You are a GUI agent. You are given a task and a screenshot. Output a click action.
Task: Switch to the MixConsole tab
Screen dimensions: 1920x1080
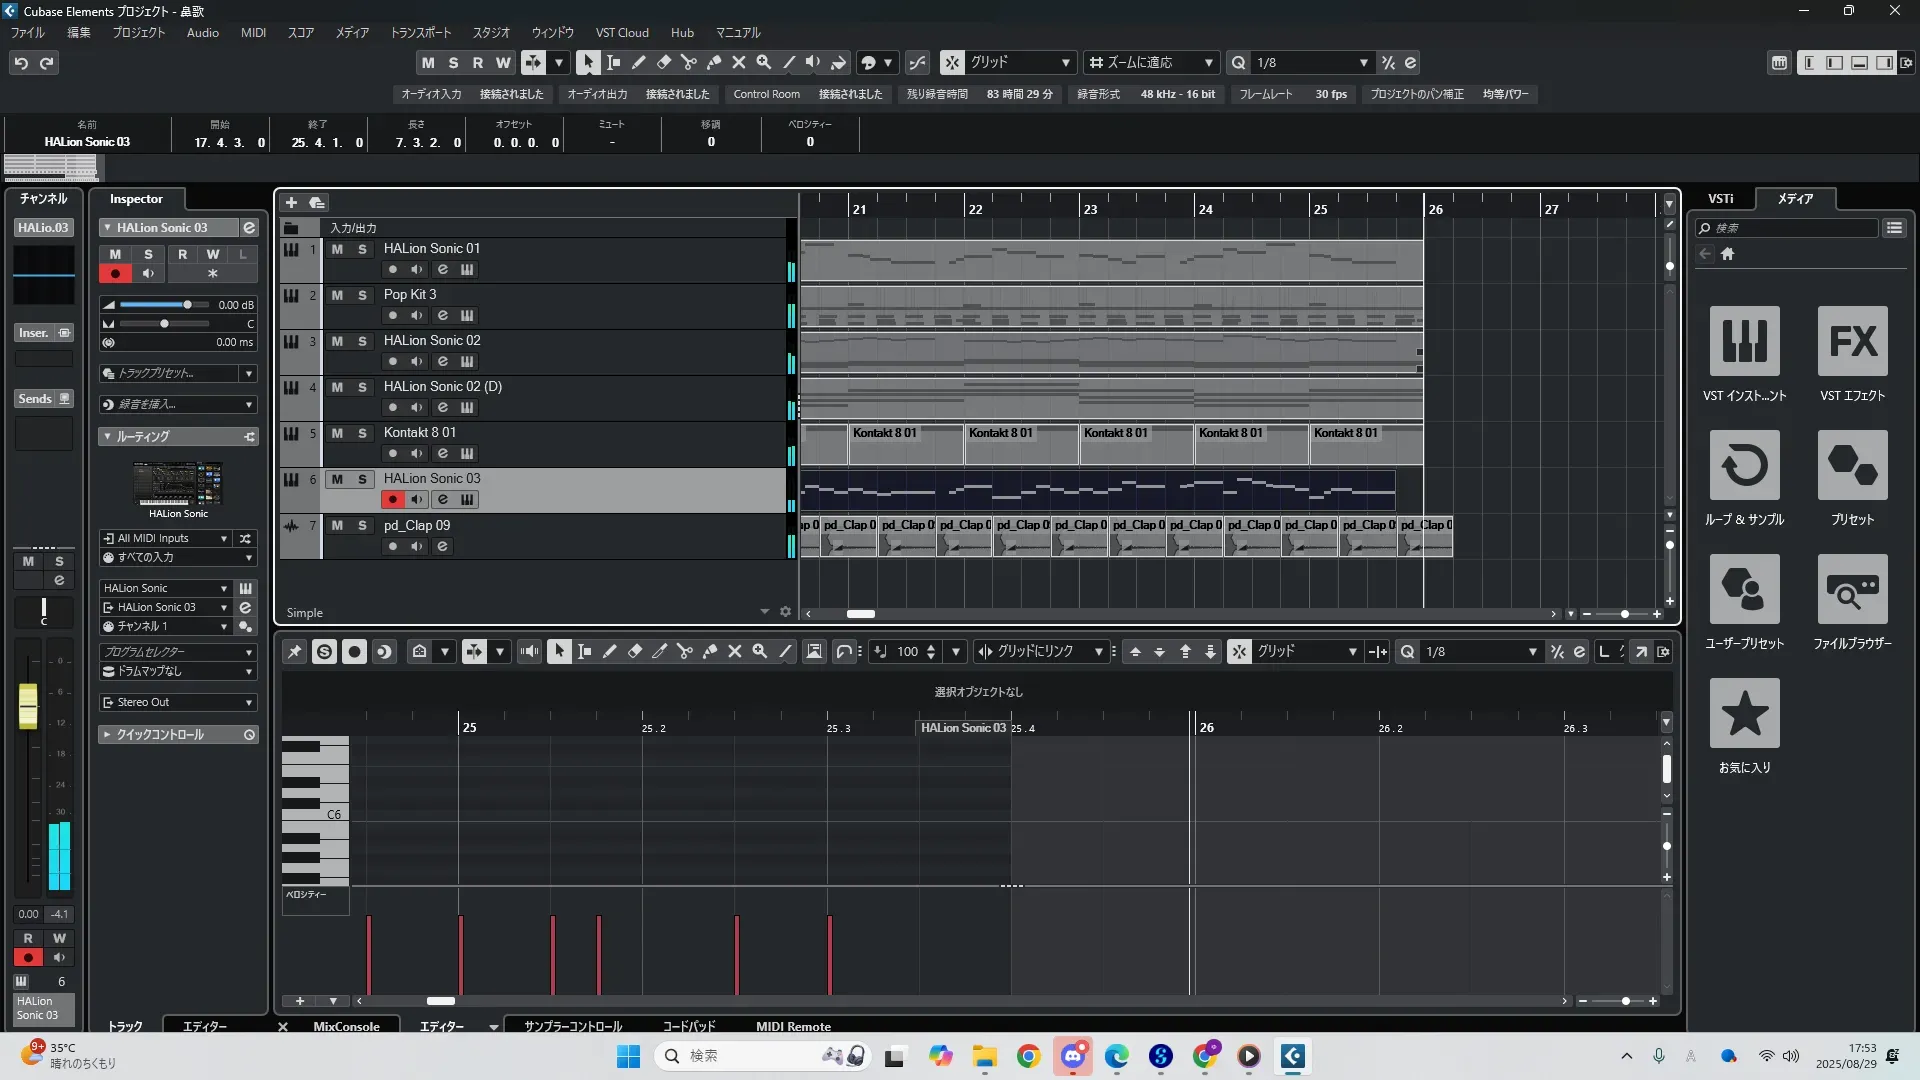pos(346,1026)
